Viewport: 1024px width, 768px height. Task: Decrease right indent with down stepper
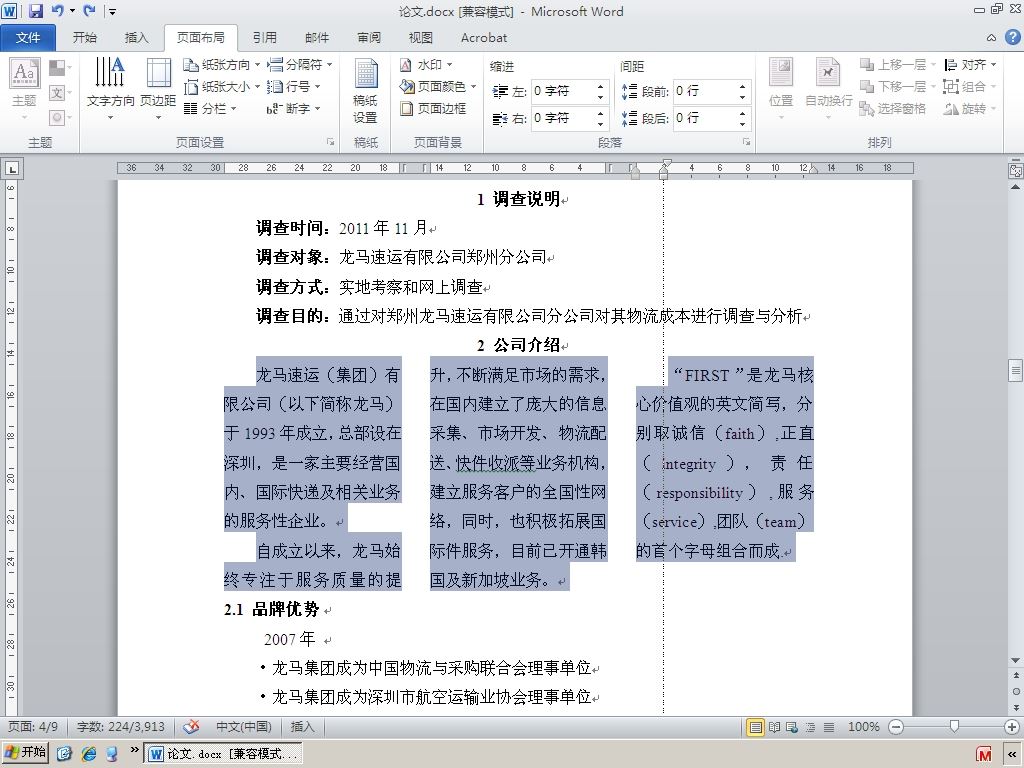(600, 124)
